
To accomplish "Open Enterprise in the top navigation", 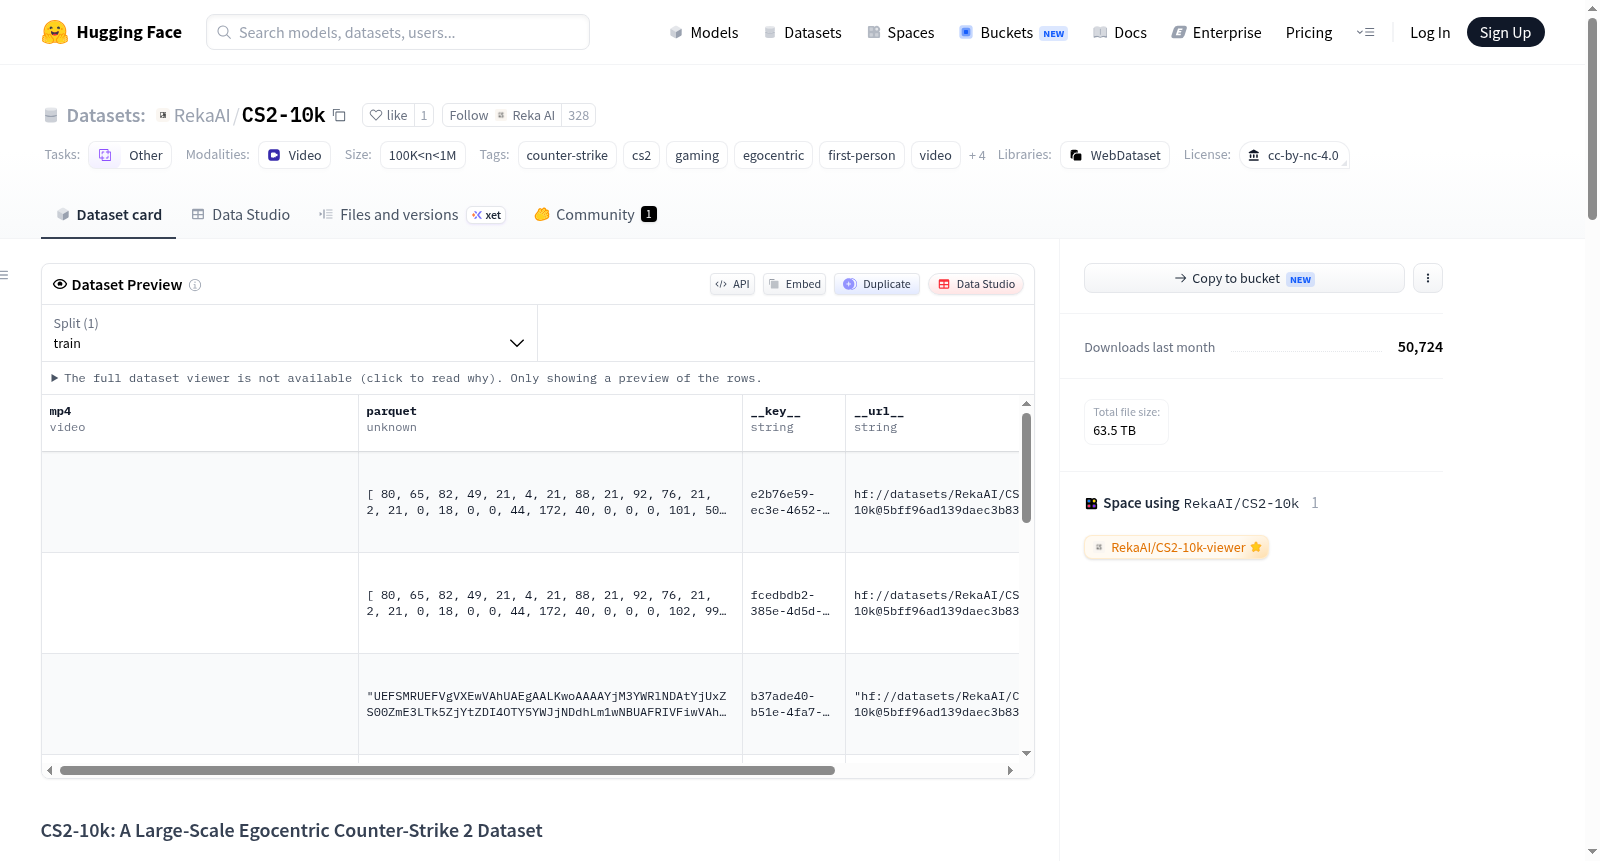I will pos(1216,32).
